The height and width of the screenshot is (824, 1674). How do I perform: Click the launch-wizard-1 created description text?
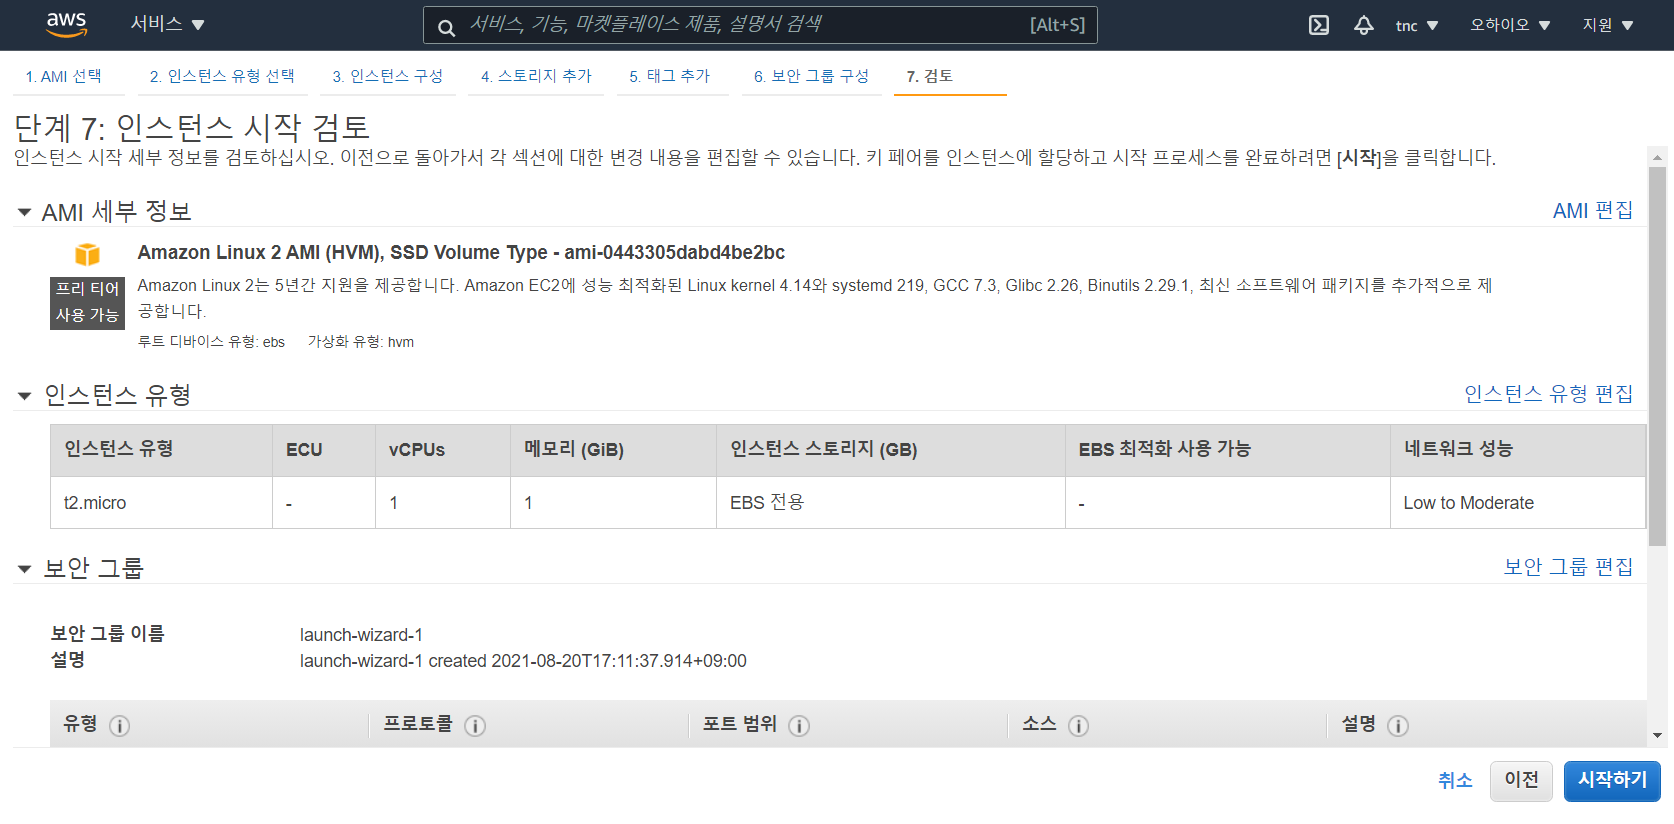[523, 661]
